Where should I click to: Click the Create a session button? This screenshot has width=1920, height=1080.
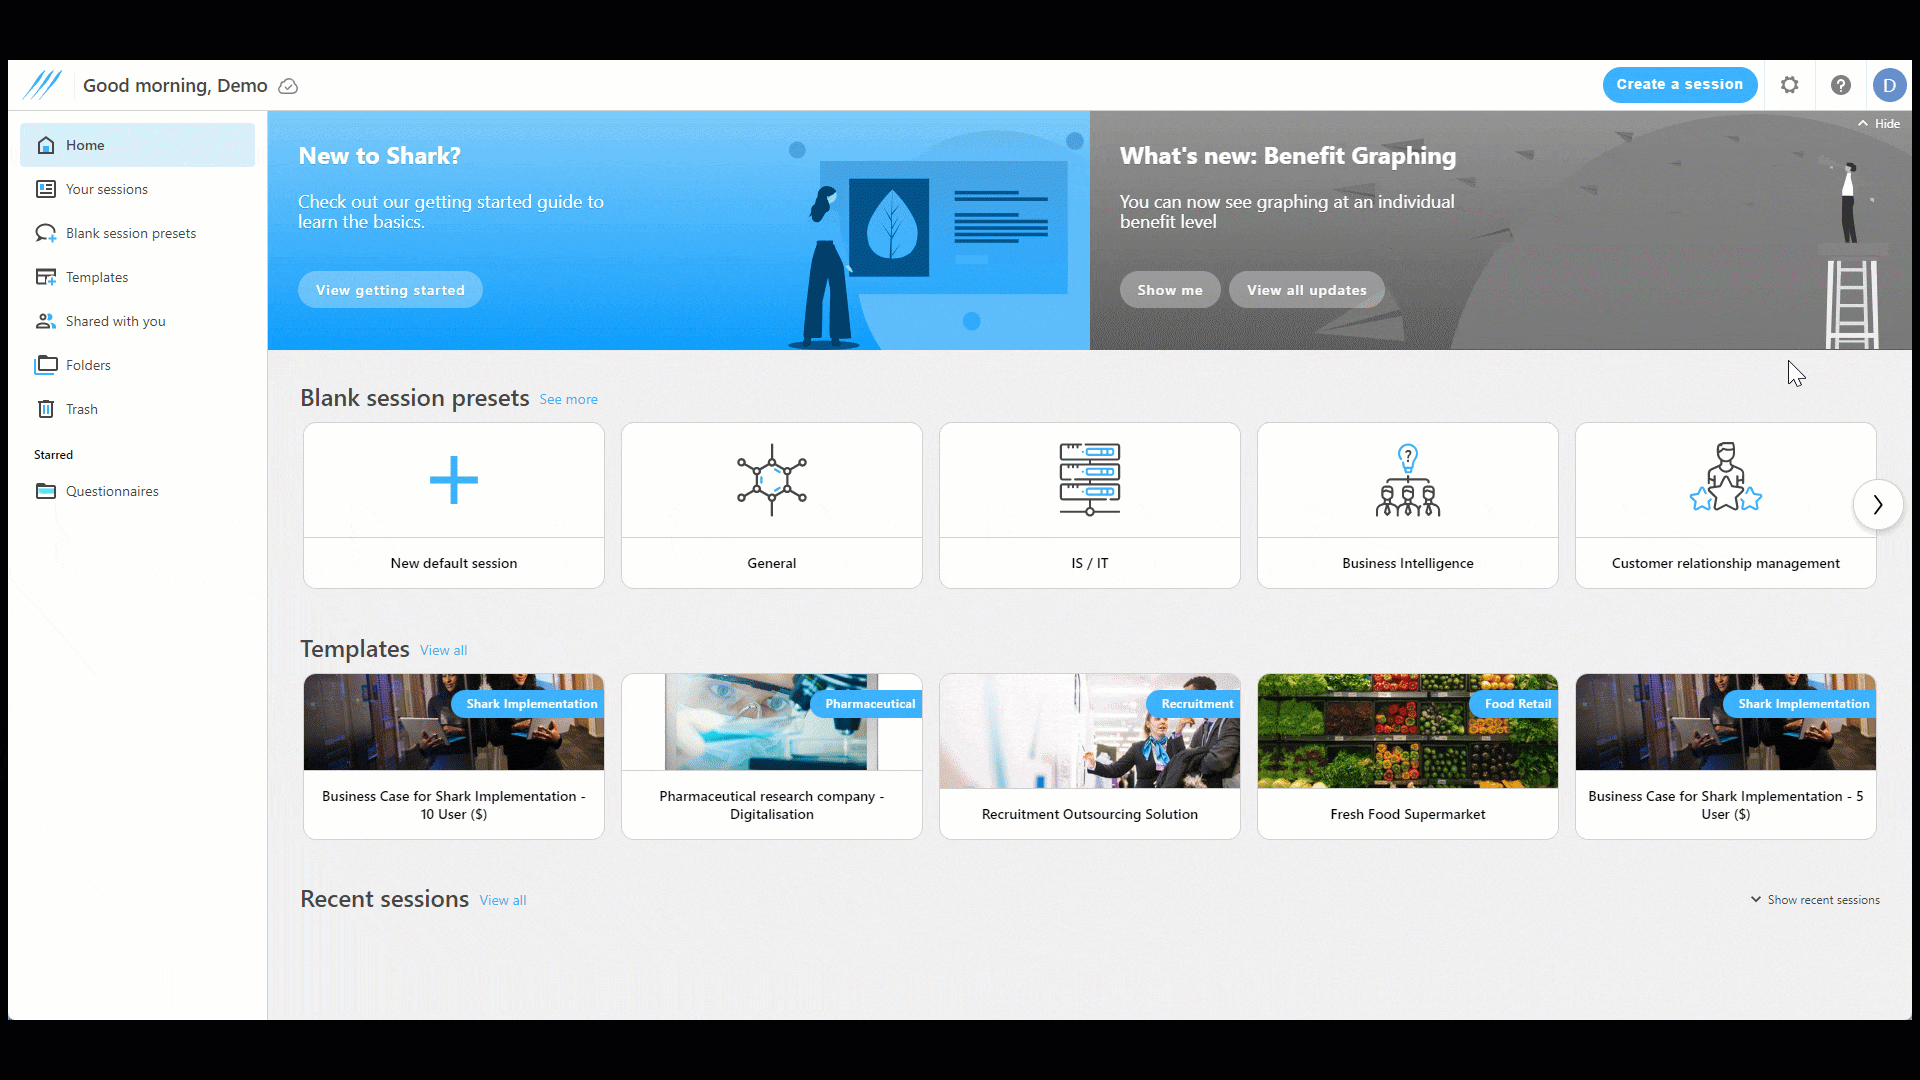coord(1680,85)
